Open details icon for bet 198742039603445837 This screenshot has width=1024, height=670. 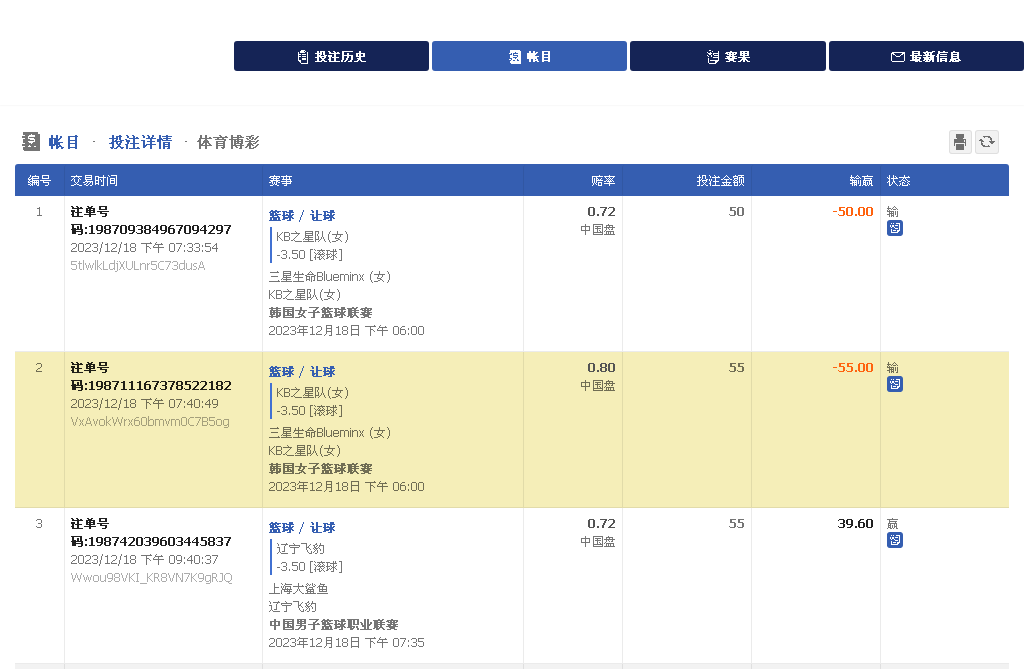click(x=895, y=540)
